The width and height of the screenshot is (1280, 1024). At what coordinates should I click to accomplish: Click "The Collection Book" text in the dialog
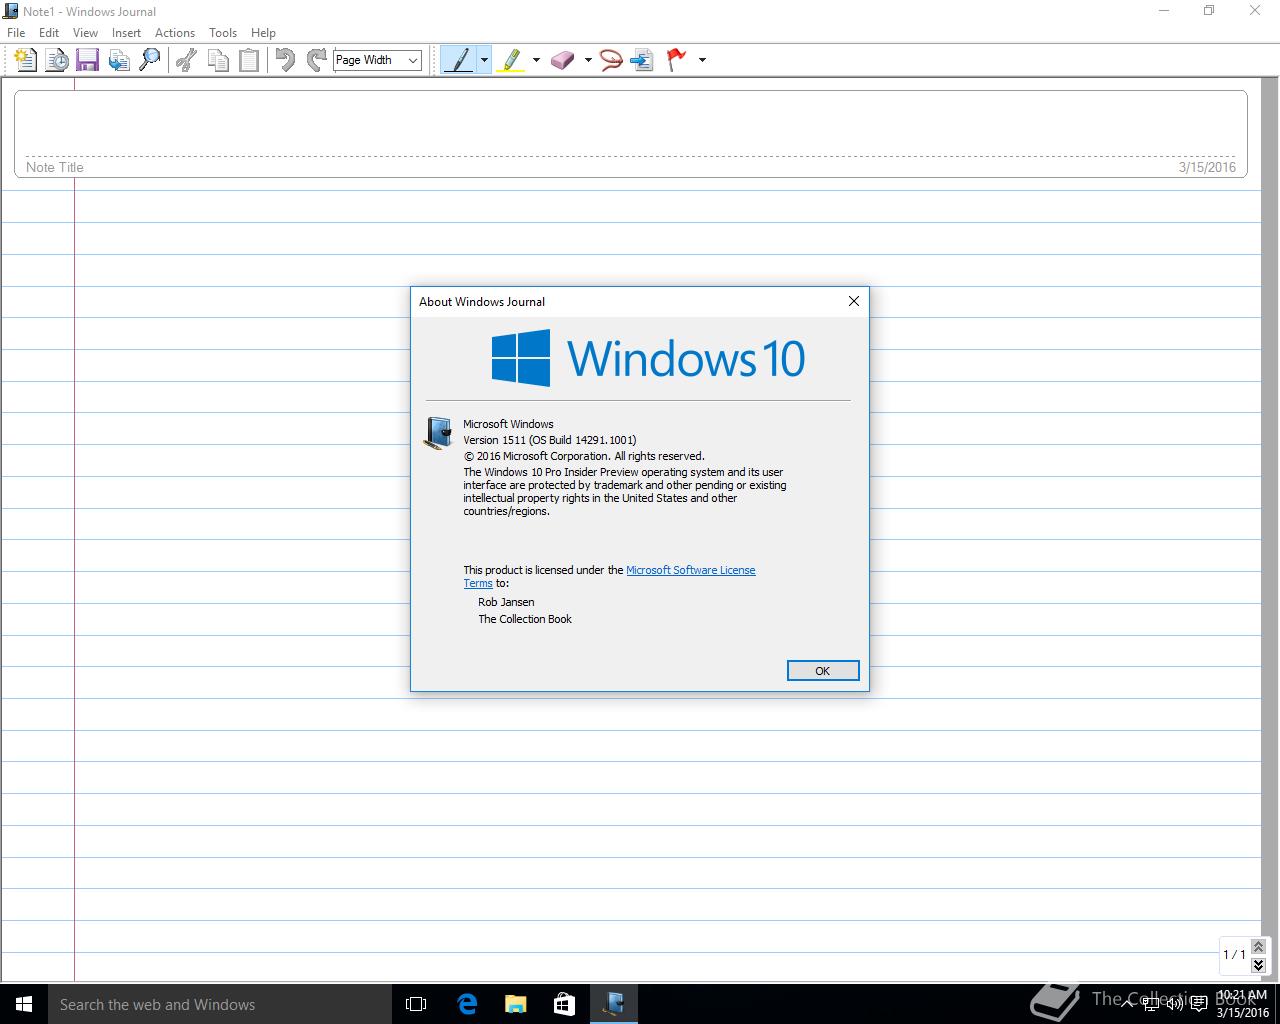click(x=525, y=619)
